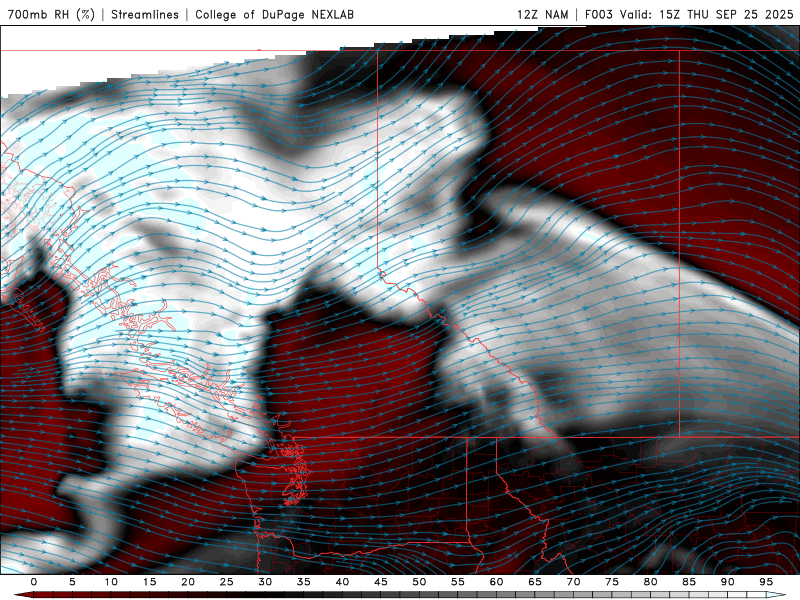Select the "15" color scale label
Image resolution: width=800 pixels, height=600 pixels.
[149, 582]
